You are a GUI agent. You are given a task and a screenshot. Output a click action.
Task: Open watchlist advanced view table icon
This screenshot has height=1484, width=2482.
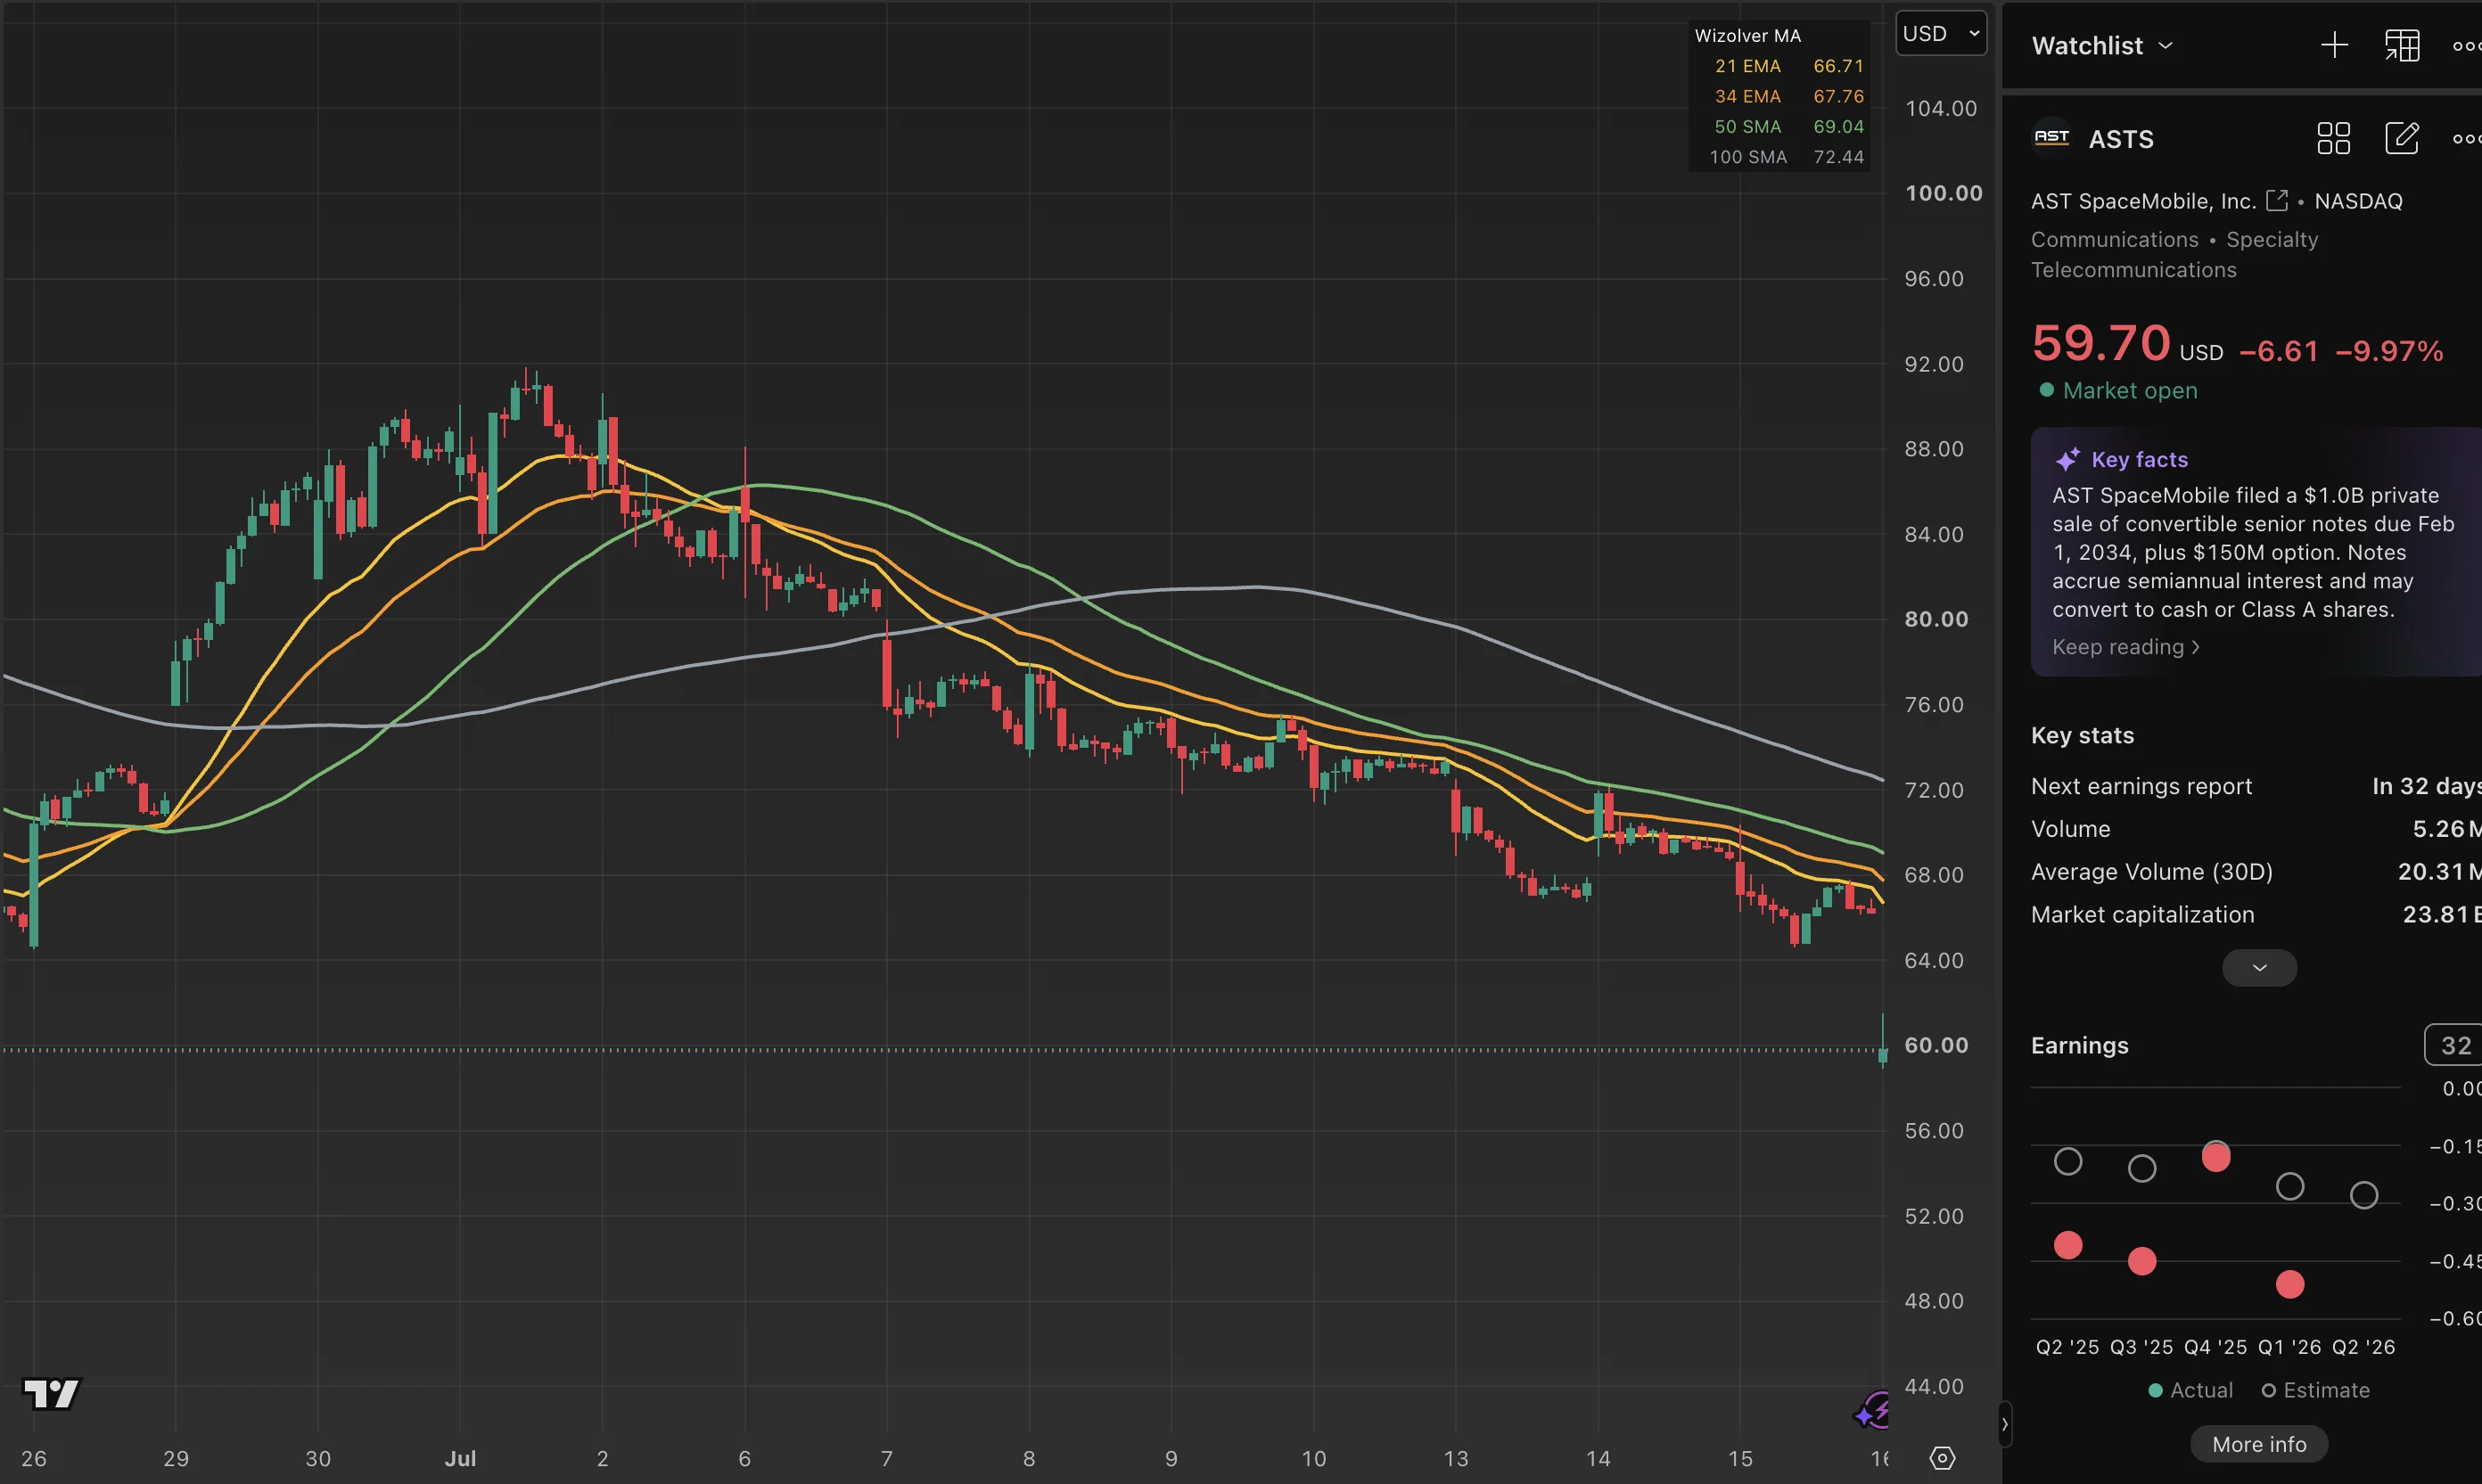(2402, 45)
